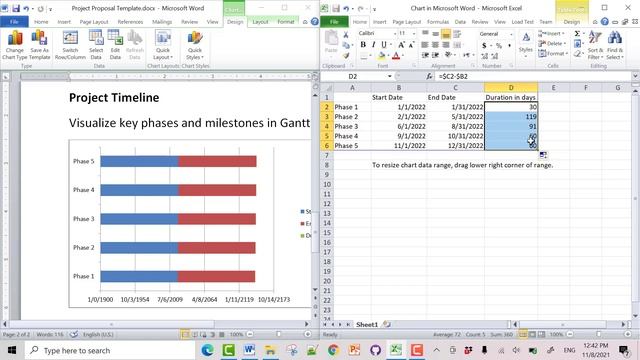This screenshot has height=360, width=640.
Task: Toggle Underline formatting in Excel
Action: point(384,44)
